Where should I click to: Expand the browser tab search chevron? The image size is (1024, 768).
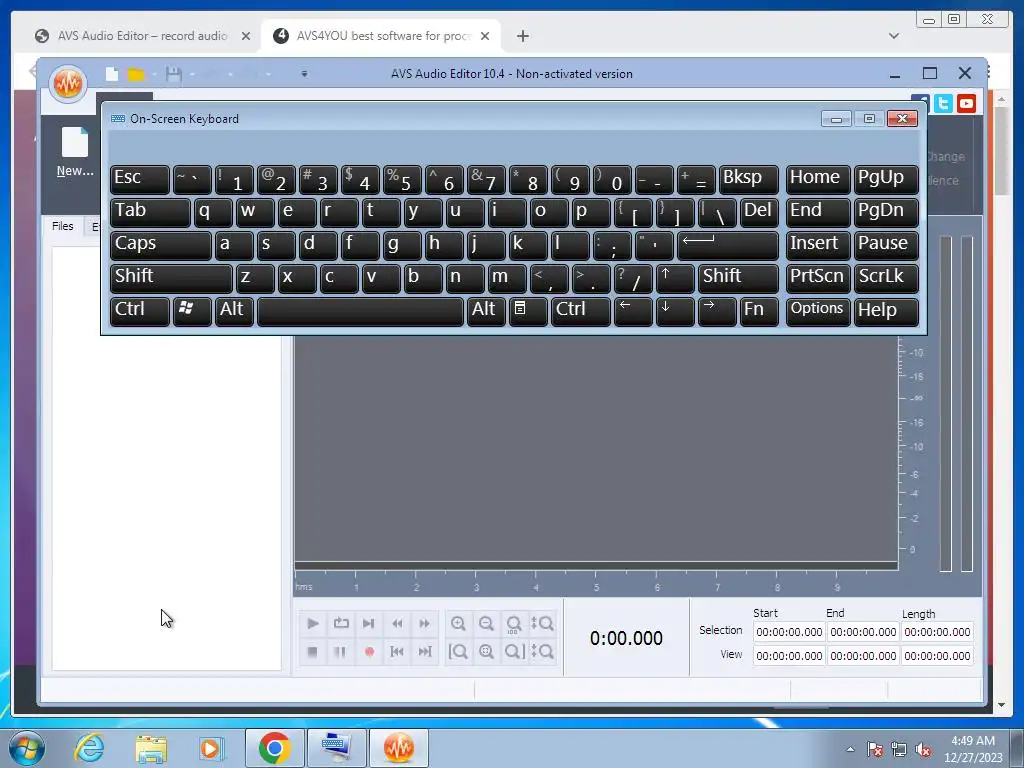tap(893, 36)
